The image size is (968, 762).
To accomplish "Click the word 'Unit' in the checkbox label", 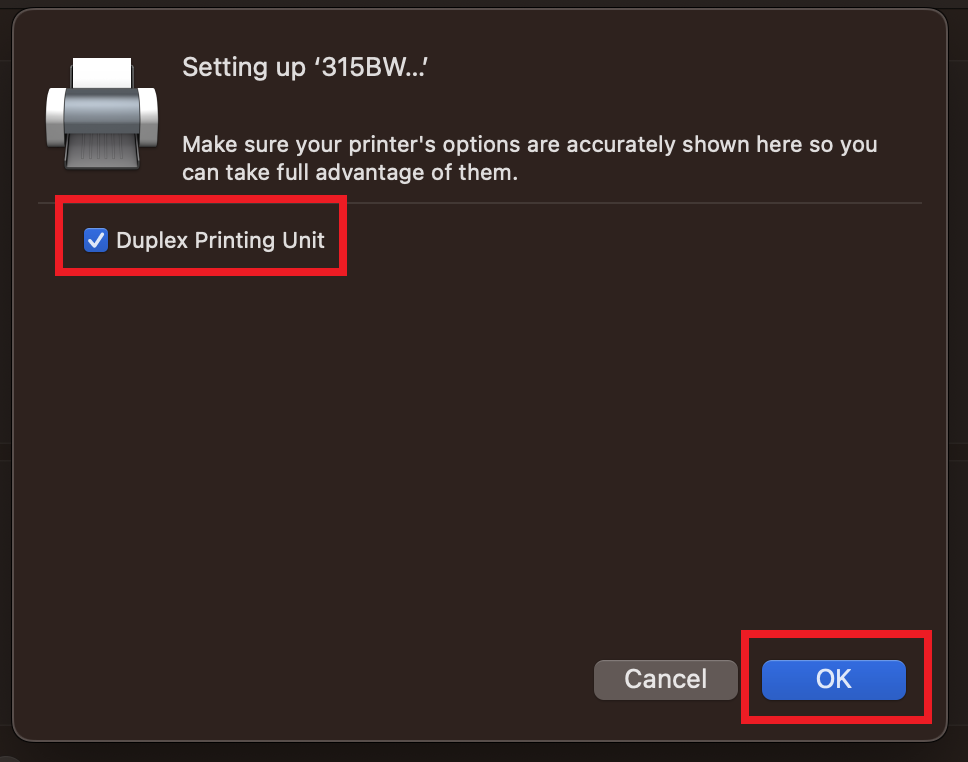I will pyautogui.click(x=304, y=240).
